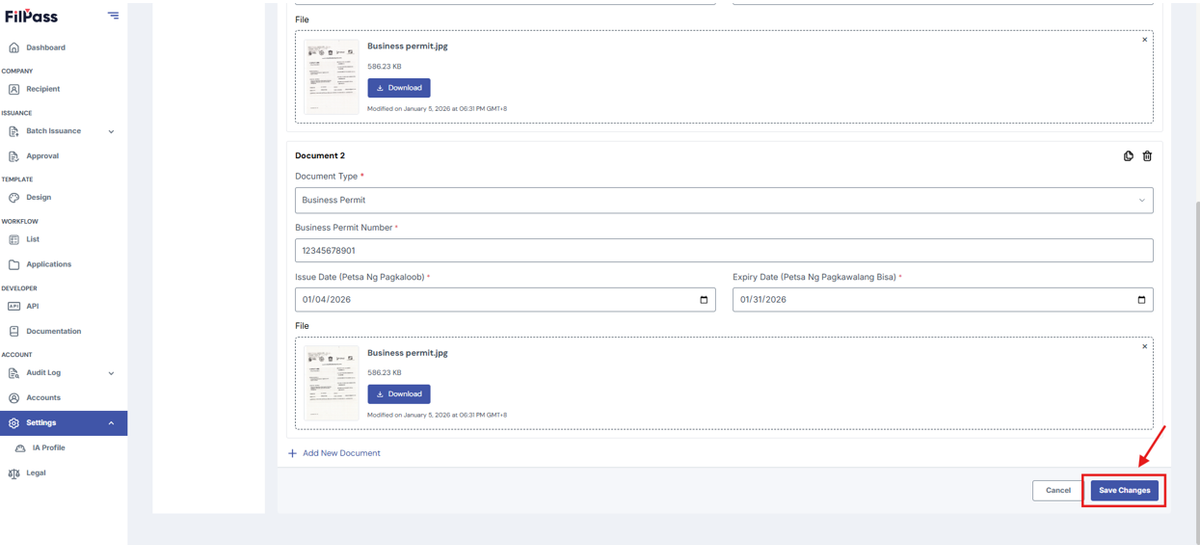Select the Settings menu item
The width and height of the screenshot is (1200, 545).
[x=64, y=423]
